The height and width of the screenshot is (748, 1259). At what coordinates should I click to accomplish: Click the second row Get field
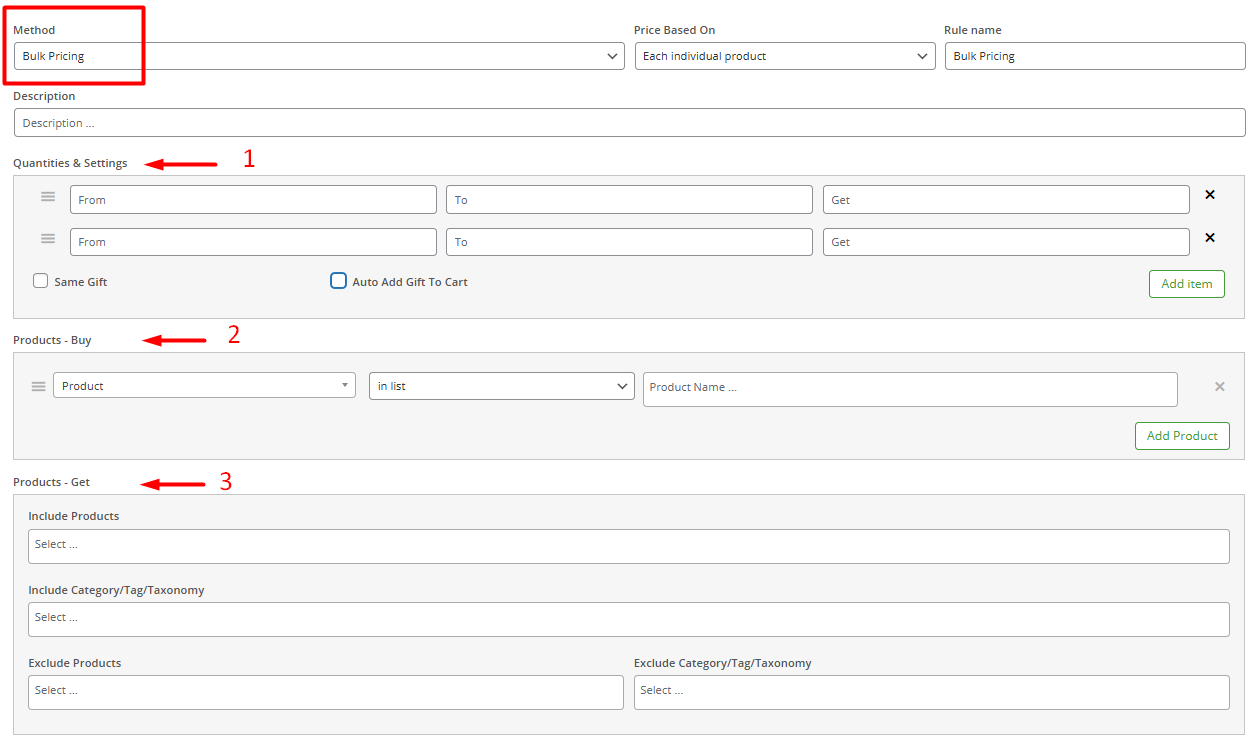(1005, 242)
